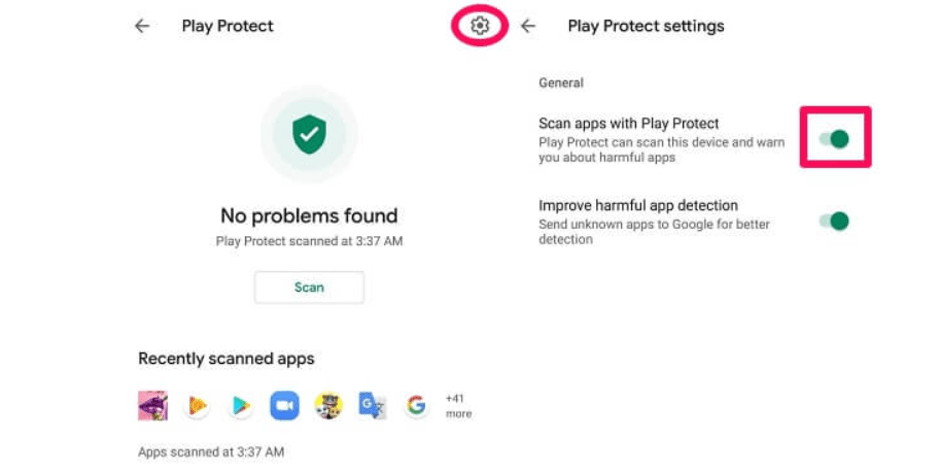Image resolution: width=941 pixels, height=472 pixels.
Task: Click the General section header
Action: pos(561,83)
